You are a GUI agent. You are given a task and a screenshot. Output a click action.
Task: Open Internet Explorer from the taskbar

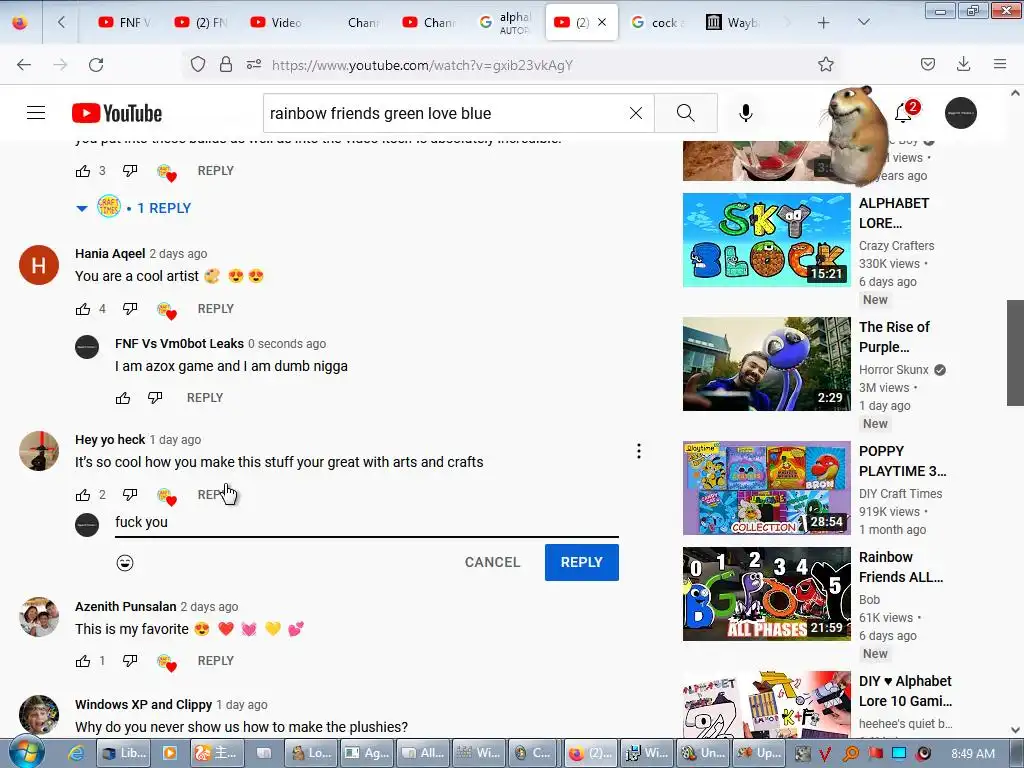tap(76, 753)
